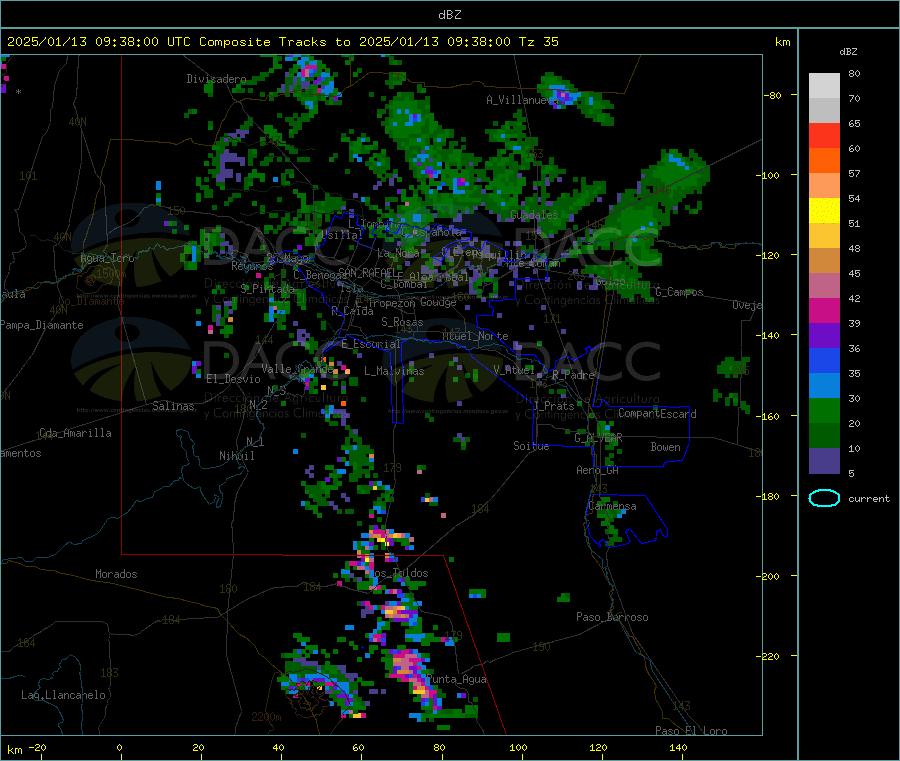
Task: Click the N_1 label near Nihuil
Action: click(x=255, y=442)
